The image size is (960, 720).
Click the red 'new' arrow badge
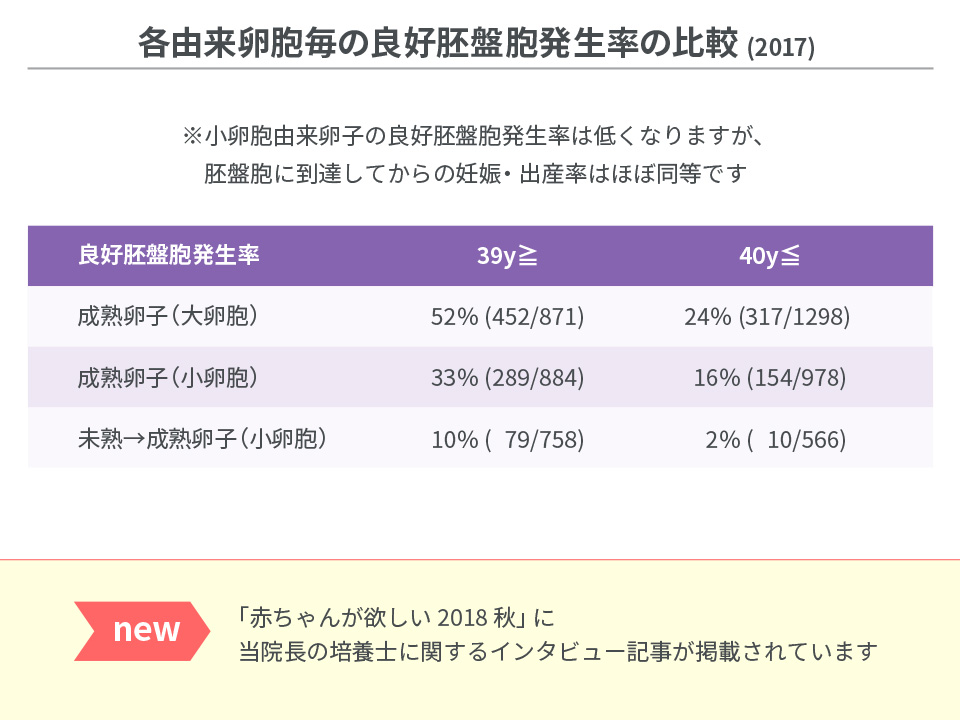[x=142, y=631]
